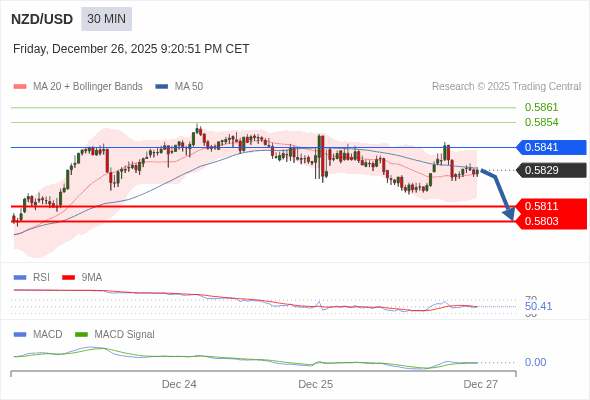Click the MACD value 0.00
This screenshot has width=590, height=400.
[x=535, y=362]
